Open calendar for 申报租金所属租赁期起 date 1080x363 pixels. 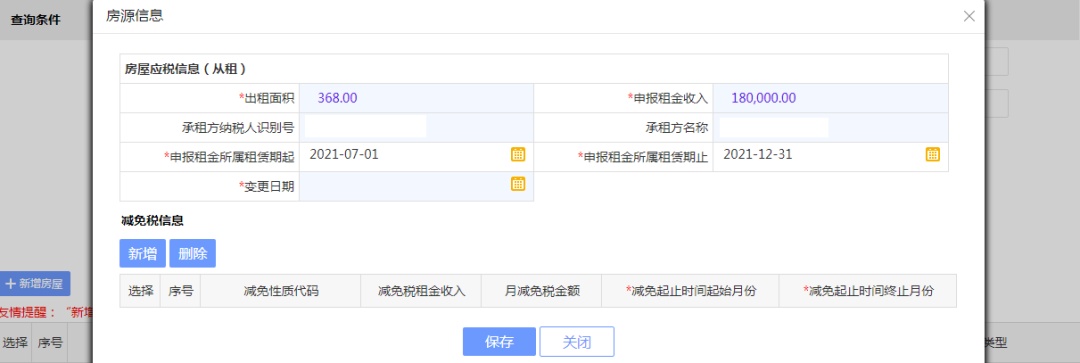coord(518,154)
